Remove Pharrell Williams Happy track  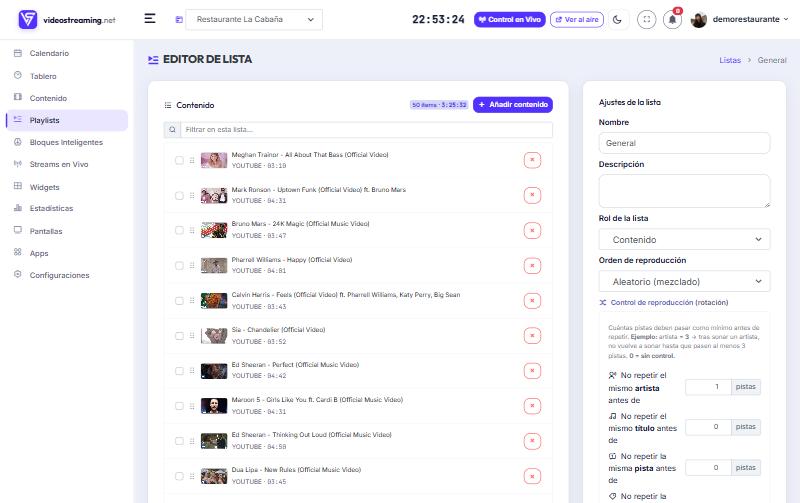tap(532, 265)
